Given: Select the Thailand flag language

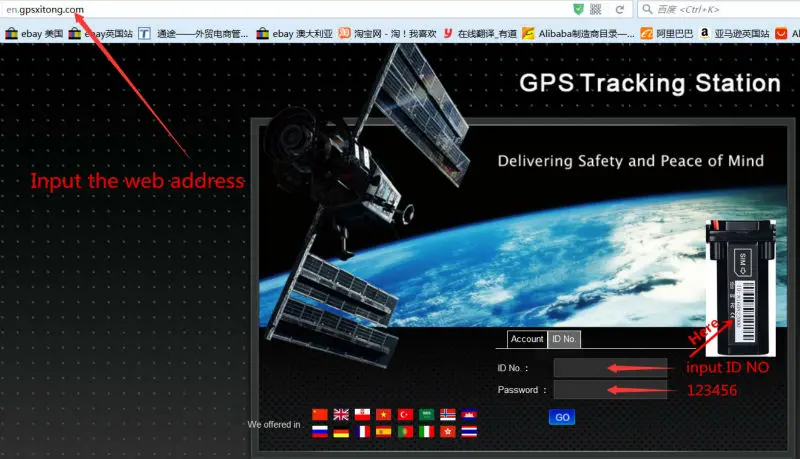Looking at the screenshot, I should (x=469, y=431).
